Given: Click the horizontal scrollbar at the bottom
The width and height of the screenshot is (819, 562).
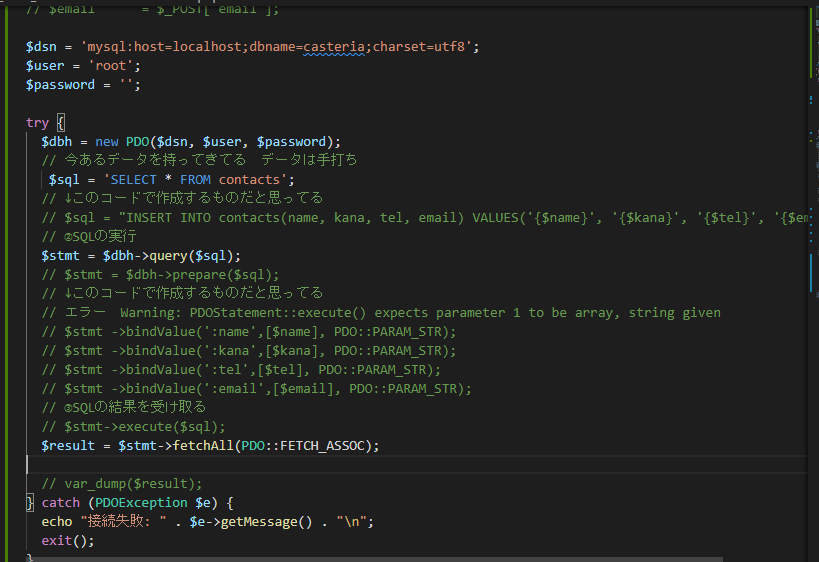Looking at the screenshot, I should tap(377, 559).
